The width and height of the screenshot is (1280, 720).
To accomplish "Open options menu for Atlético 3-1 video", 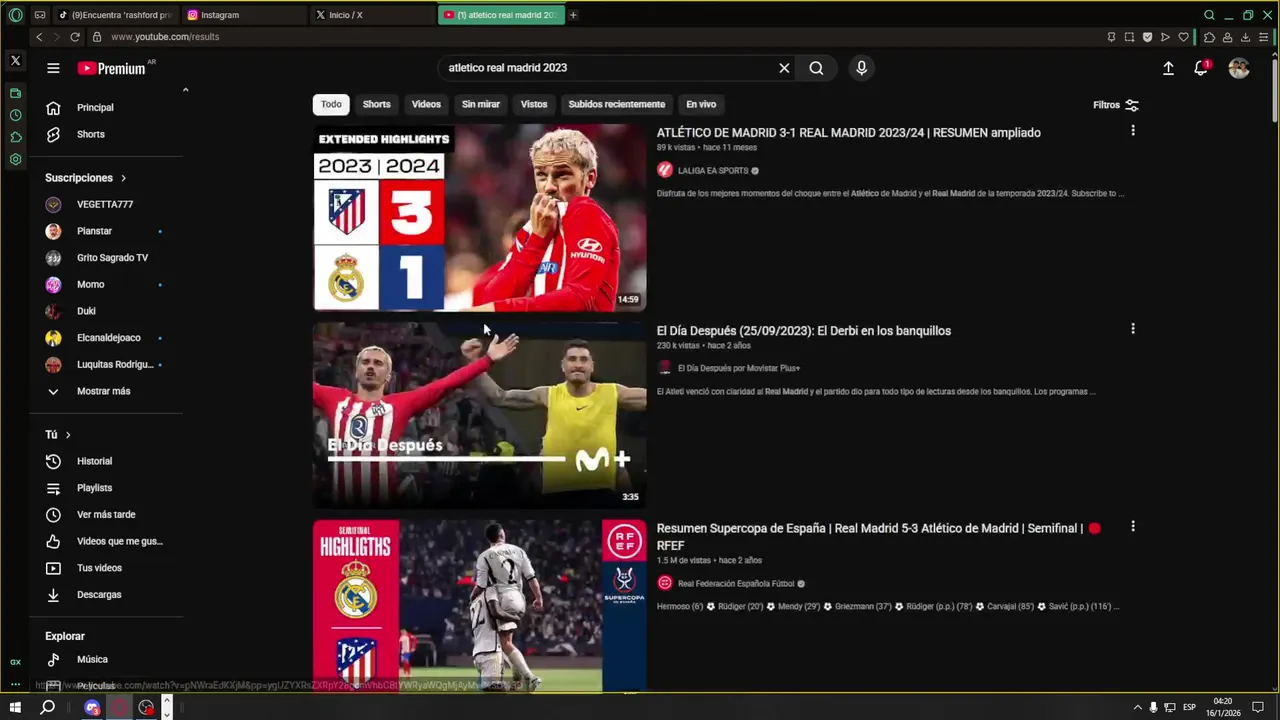I will (x=1132, y=131).
